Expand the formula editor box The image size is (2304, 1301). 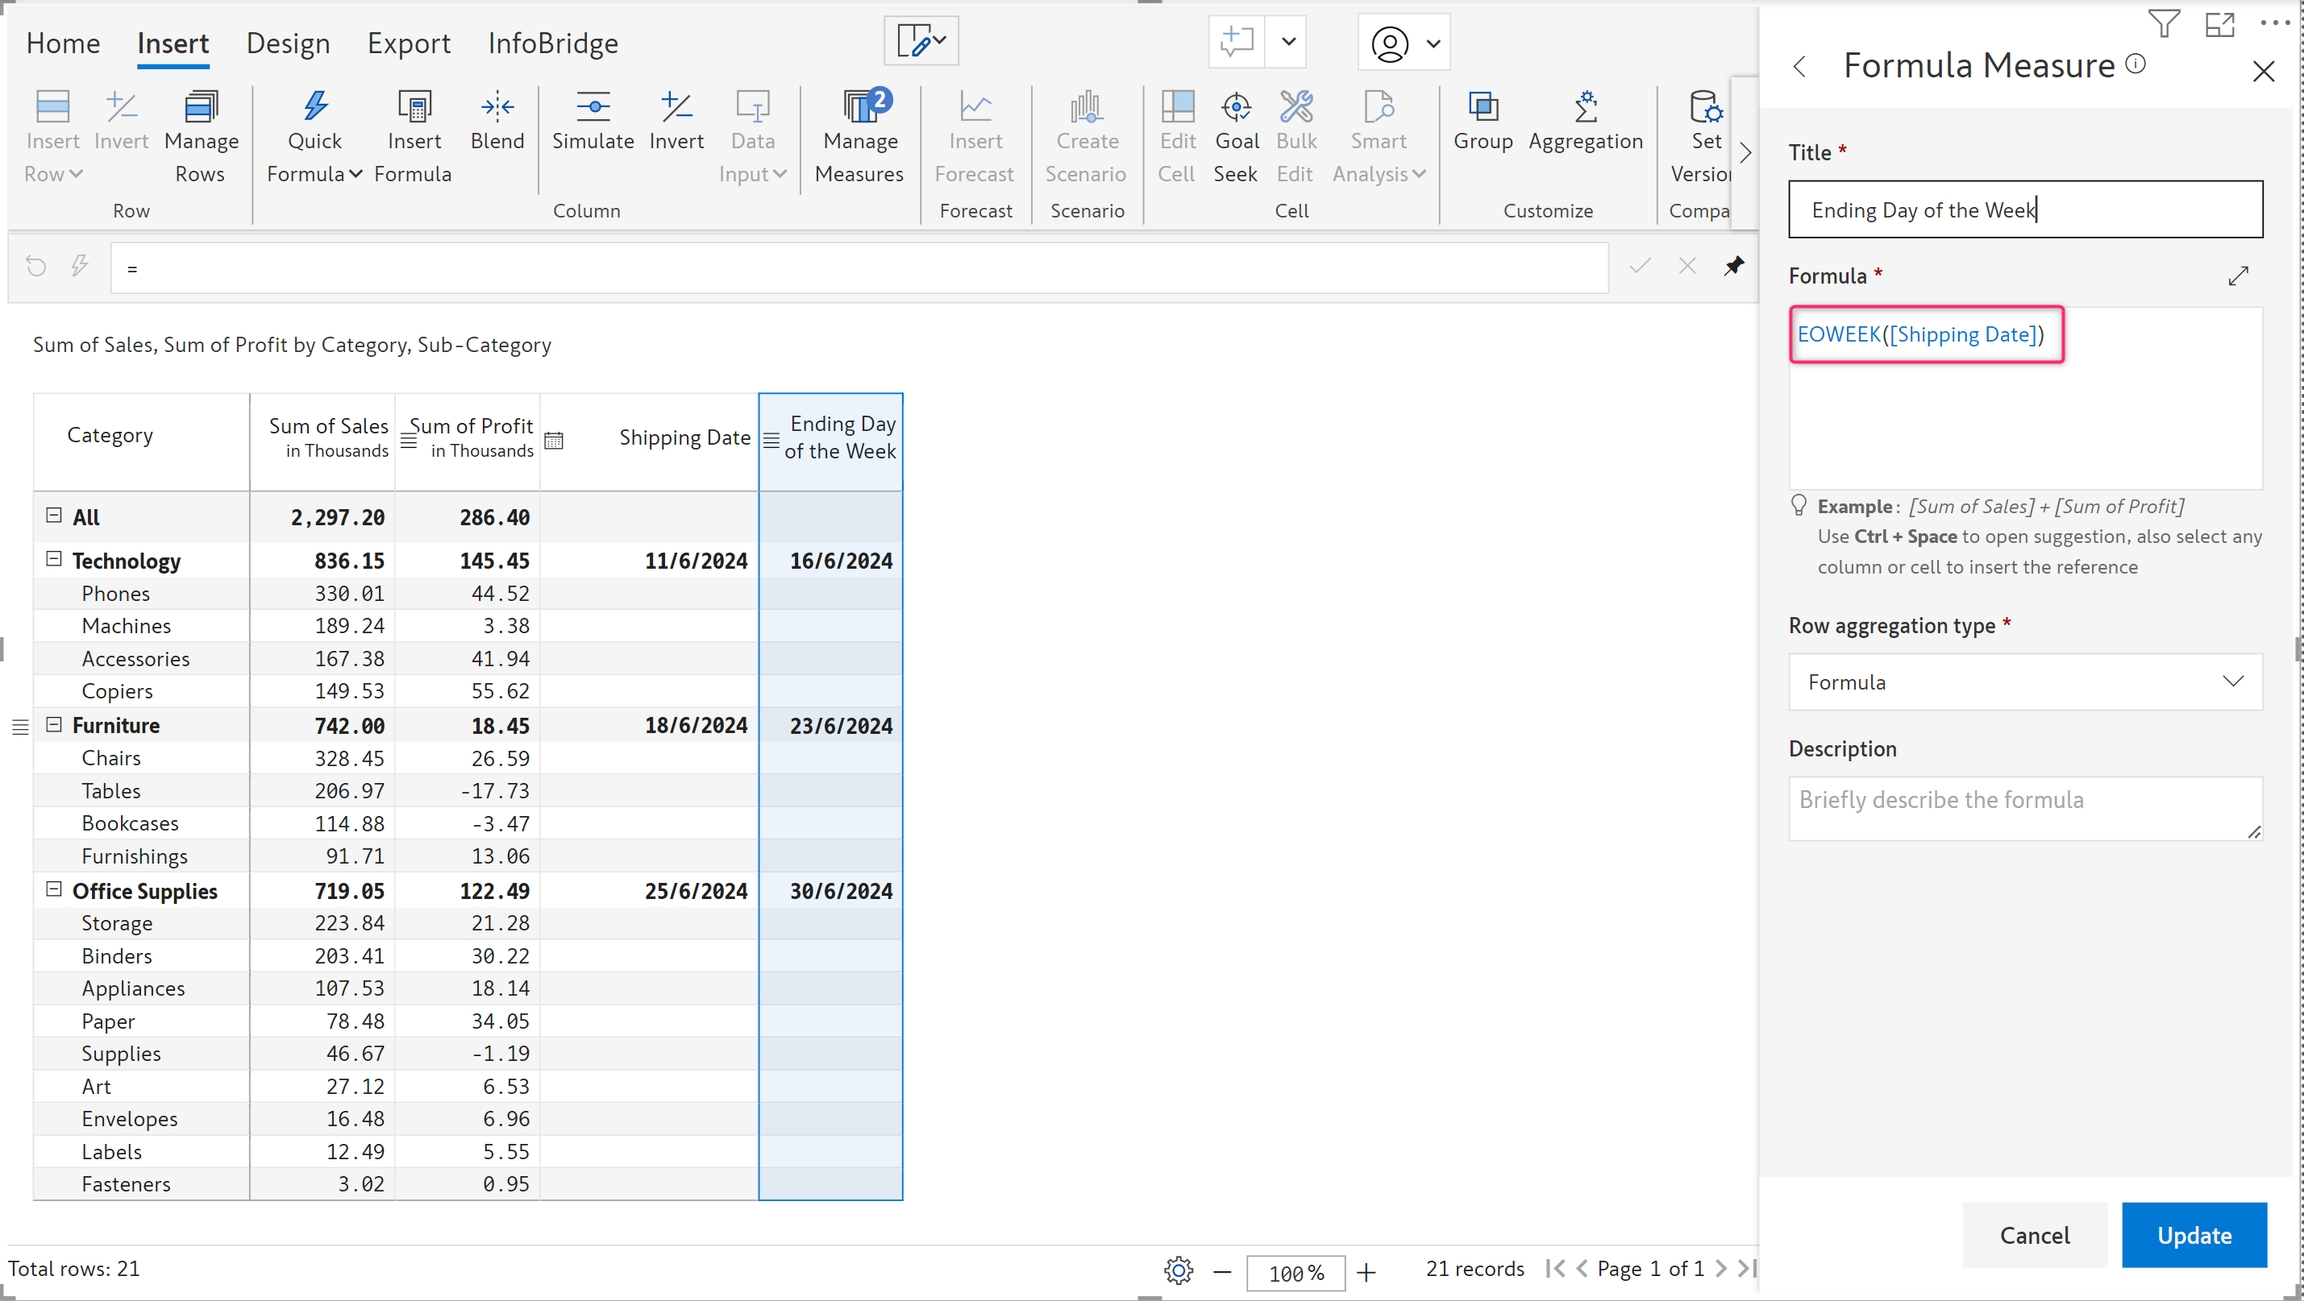pos(2238,276)
